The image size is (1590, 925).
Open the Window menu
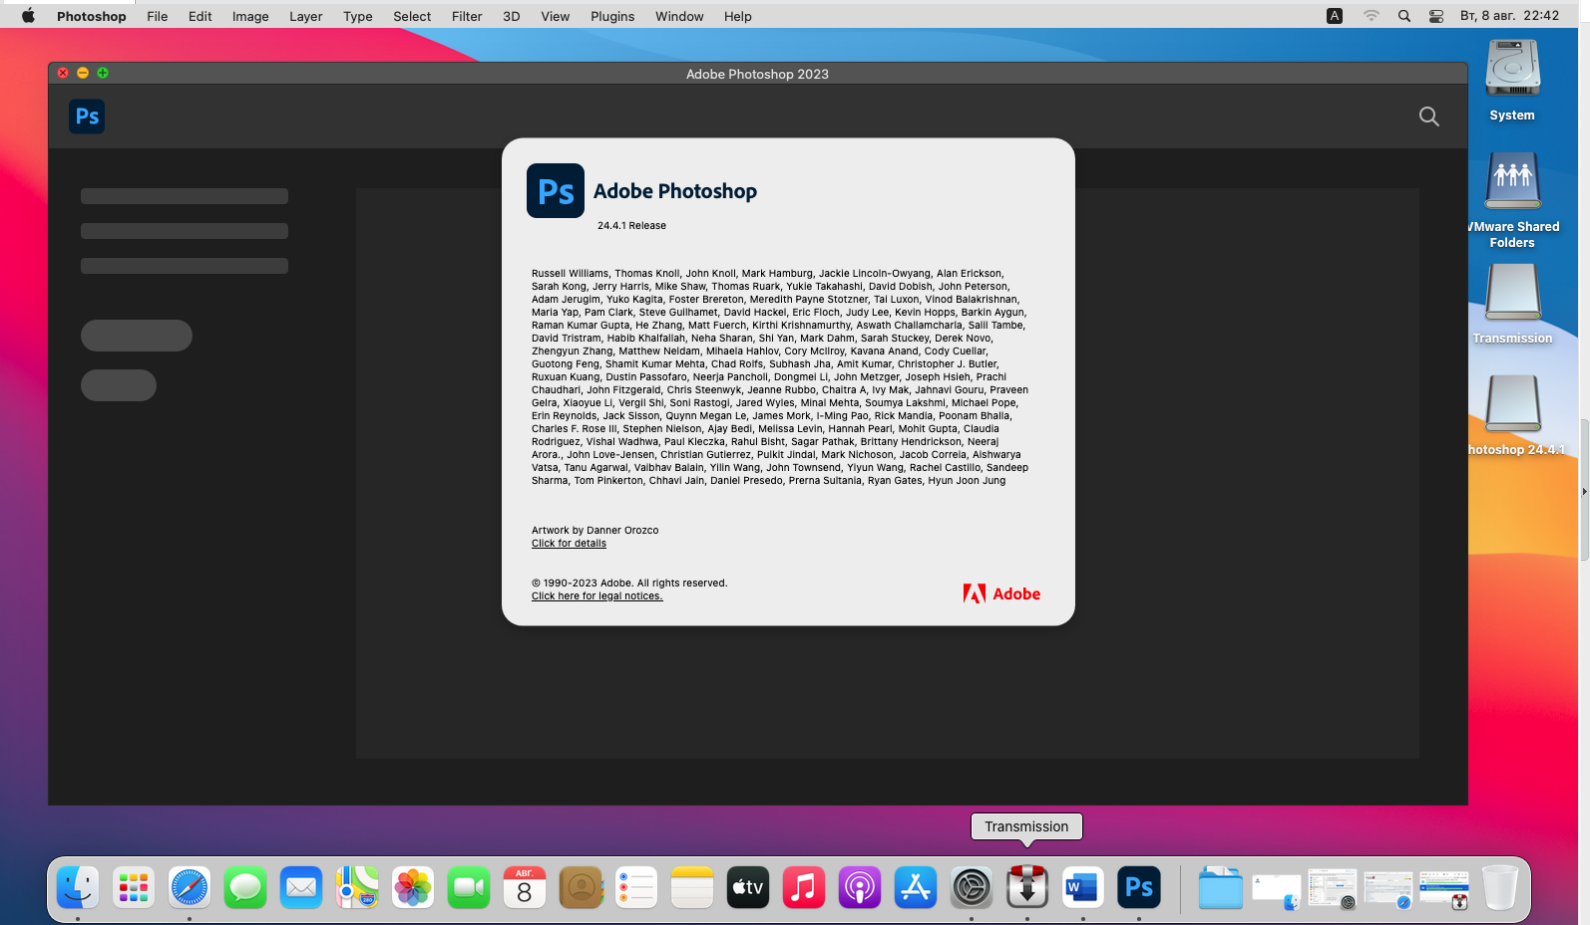point(679,16)
